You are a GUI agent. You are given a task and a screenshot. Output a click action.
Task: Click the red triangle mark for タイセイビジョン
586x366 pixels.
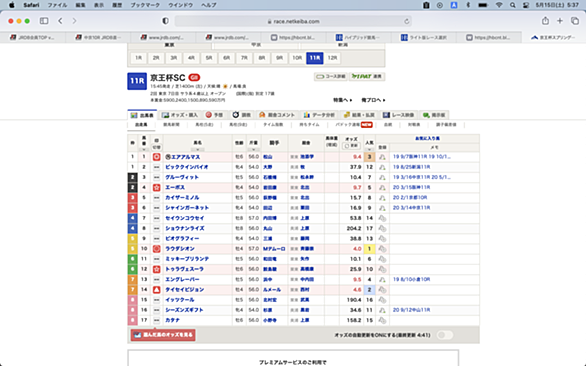click(157, 290)
